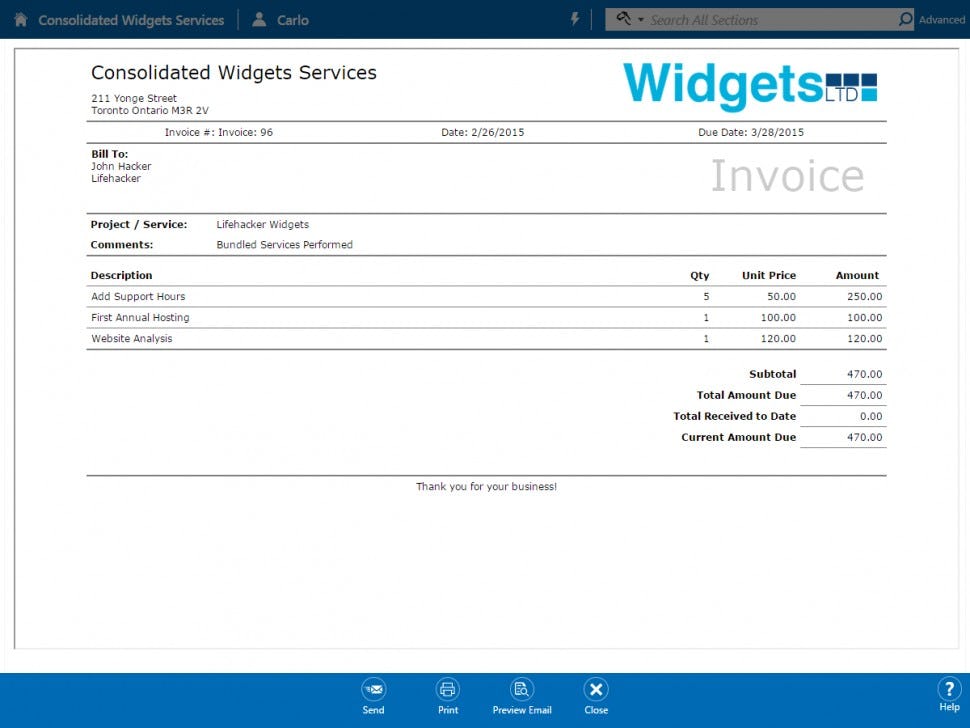Click the Unit Price column header
Screen dimensions: 970x728
click(x=769, y=275)
